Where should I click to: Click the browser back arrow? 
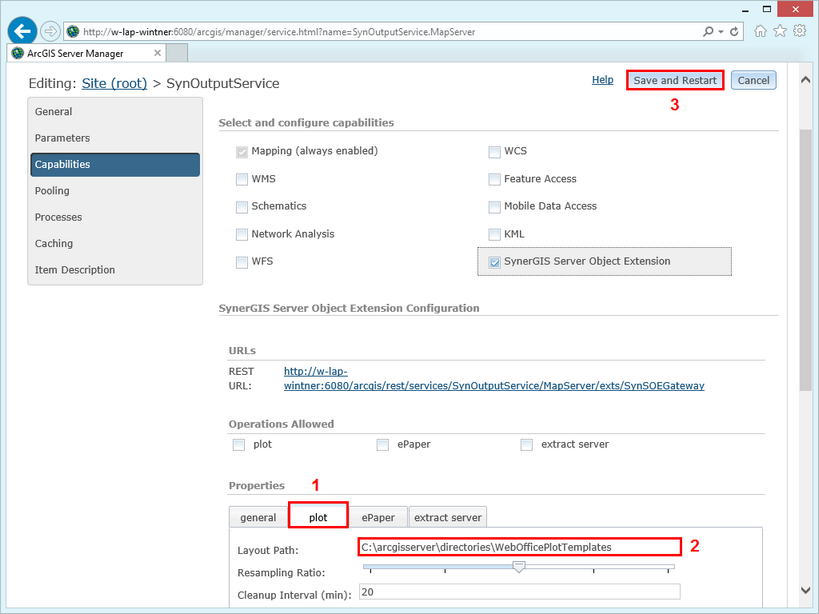22,31
